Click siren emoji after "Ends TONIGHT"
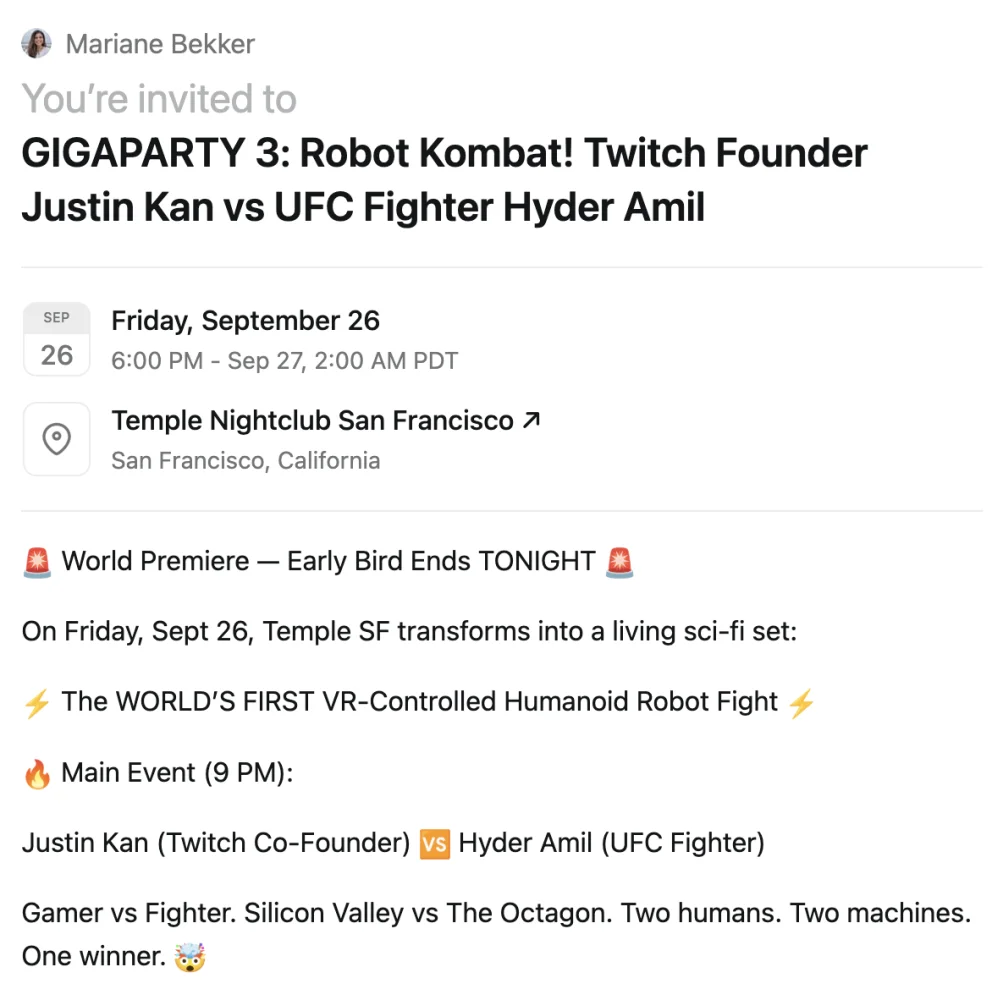Viewport: 992px width, 1000px height. pyautogui.click(x=619, y=562)
